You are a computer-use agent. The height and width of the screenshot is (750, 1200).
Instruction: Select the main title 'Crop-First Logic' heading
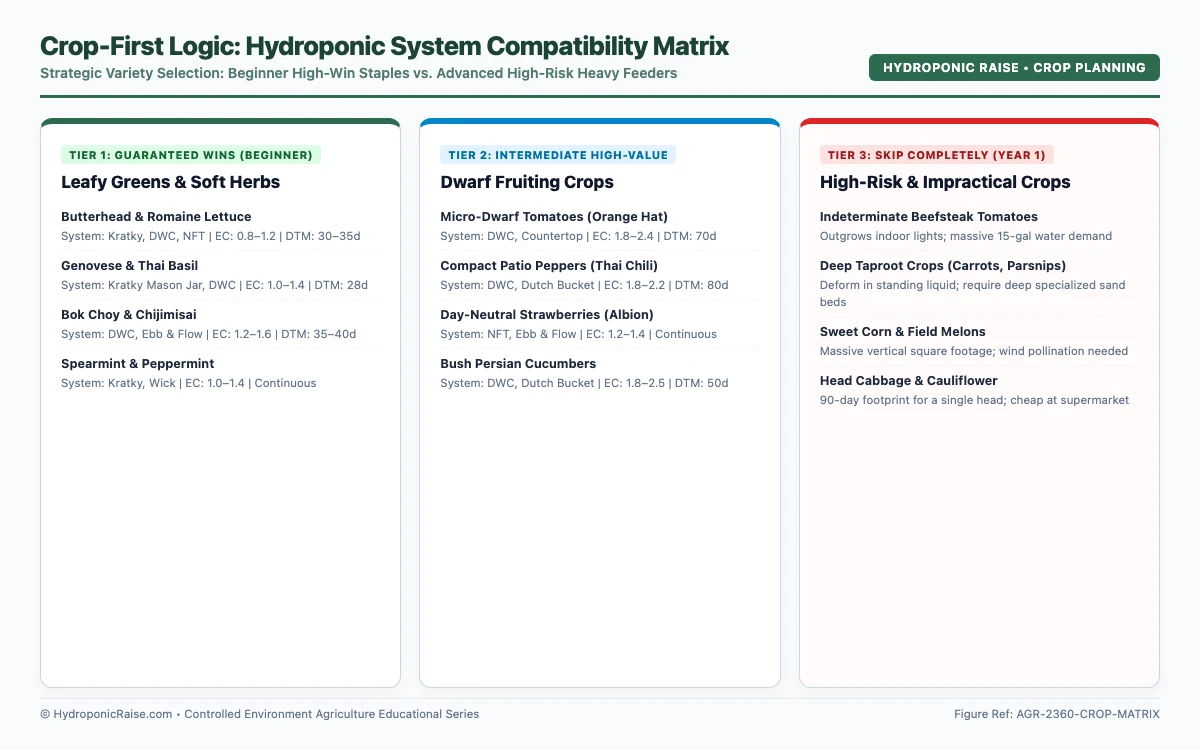[385, 46]
